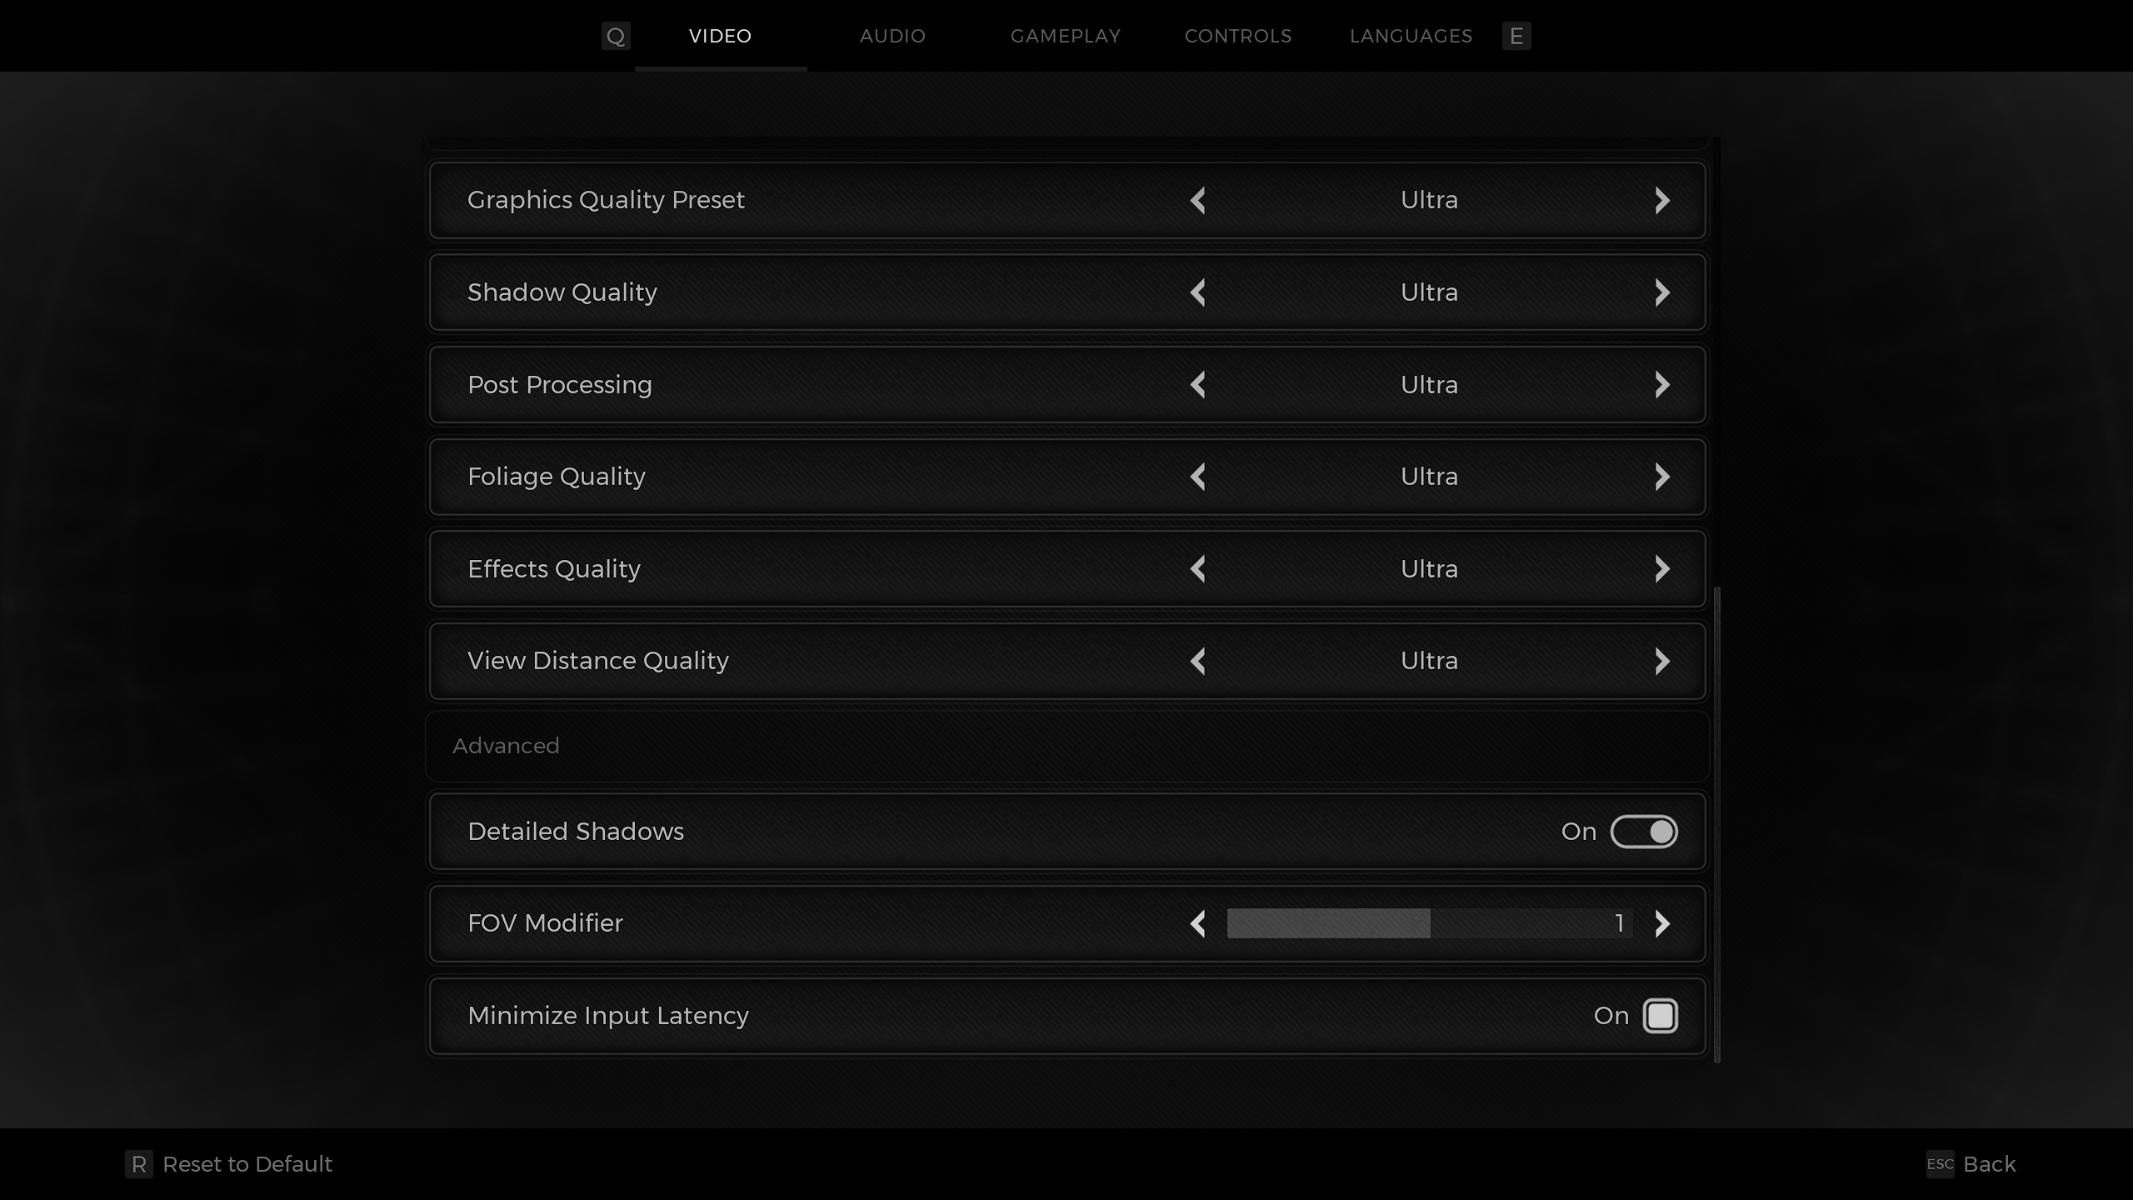
Task: Click the Q key icon for previous tab
Action: pos(615,36)
